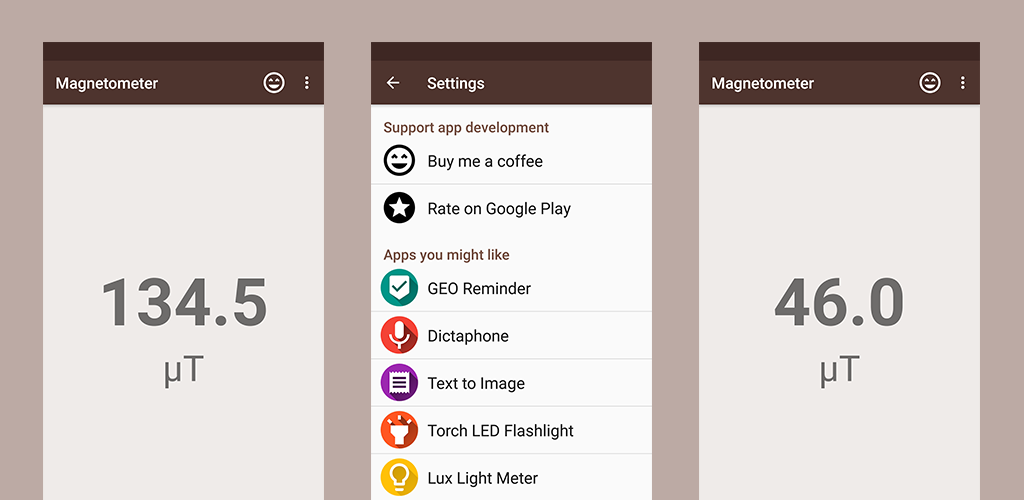1024x500 pixels.
Task: Click the yellow Lux Light Meter bulb icon
Action: click(x=399, y=478)
